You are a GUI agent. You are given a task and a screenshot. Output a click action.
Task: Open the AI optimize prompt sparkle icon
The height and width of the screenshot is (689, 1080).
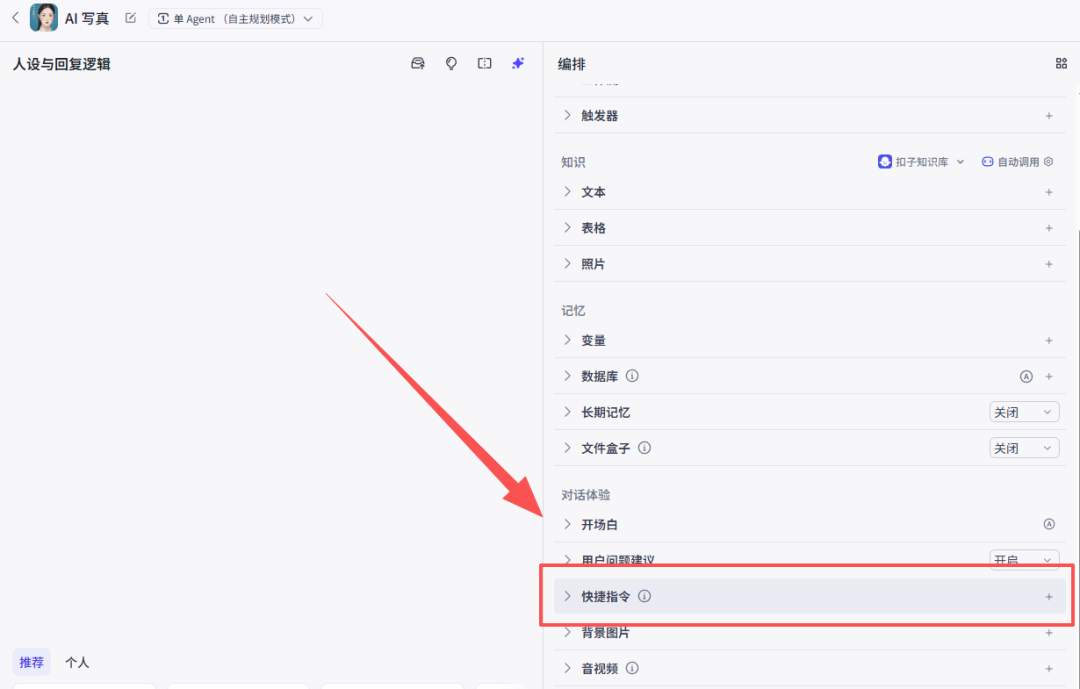coord(518,63)
